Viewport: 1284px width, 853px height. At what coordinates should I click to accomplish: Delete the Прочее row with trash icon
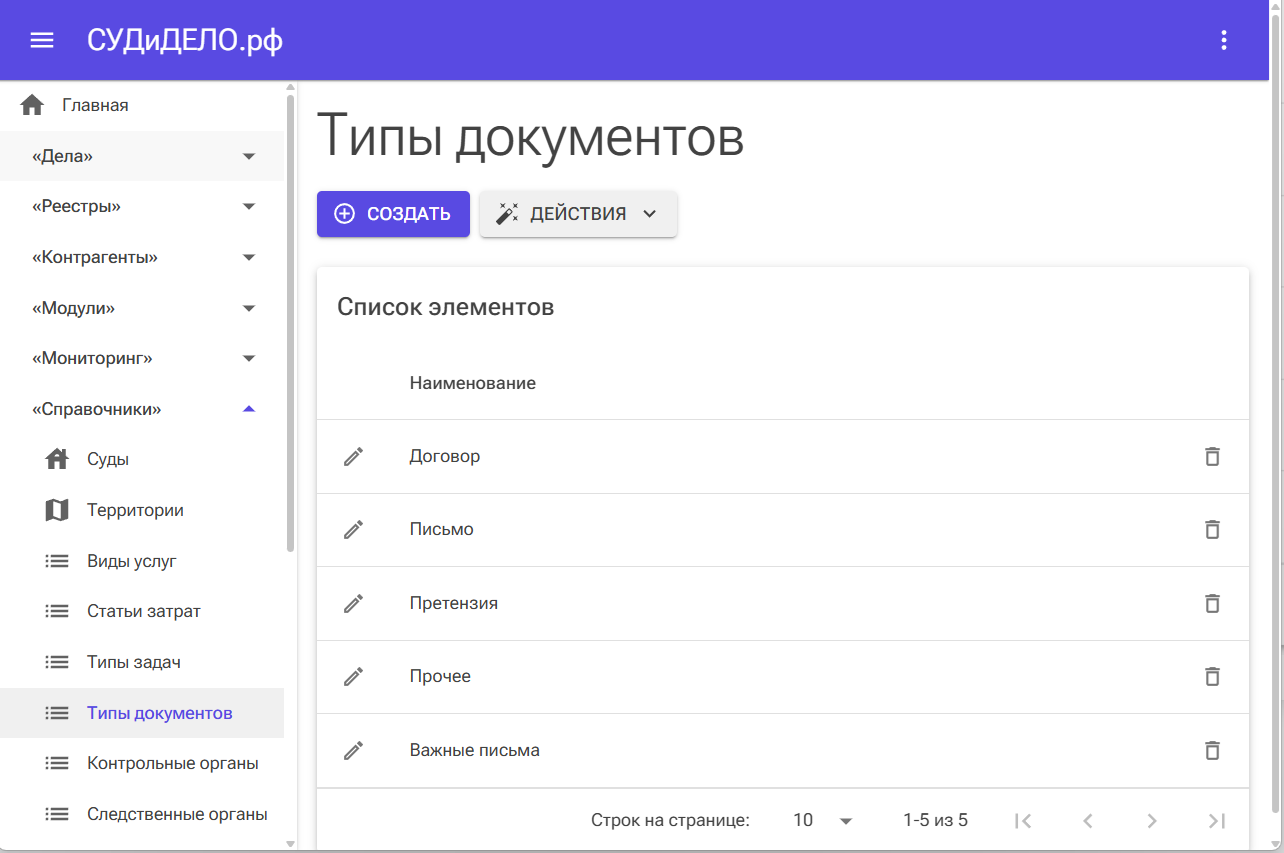pyautogui.click(x=1212, y=677)
